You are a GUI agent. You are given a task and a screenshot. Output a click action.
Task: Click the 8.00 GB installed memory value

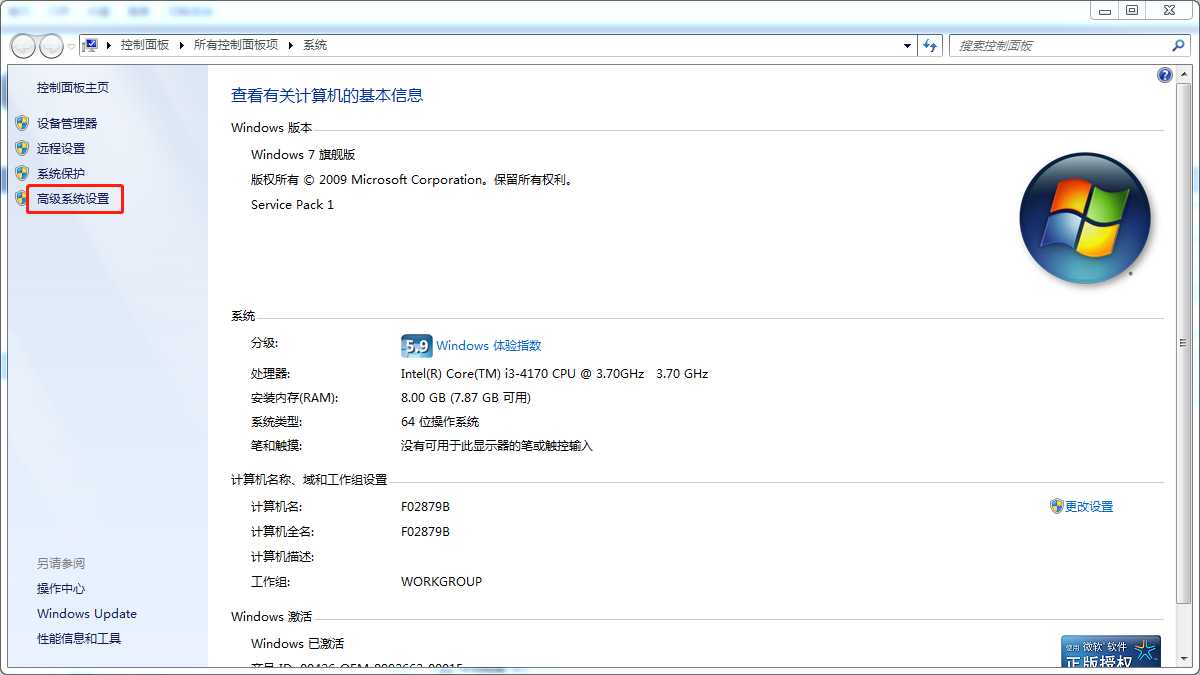tap(466, 398)
